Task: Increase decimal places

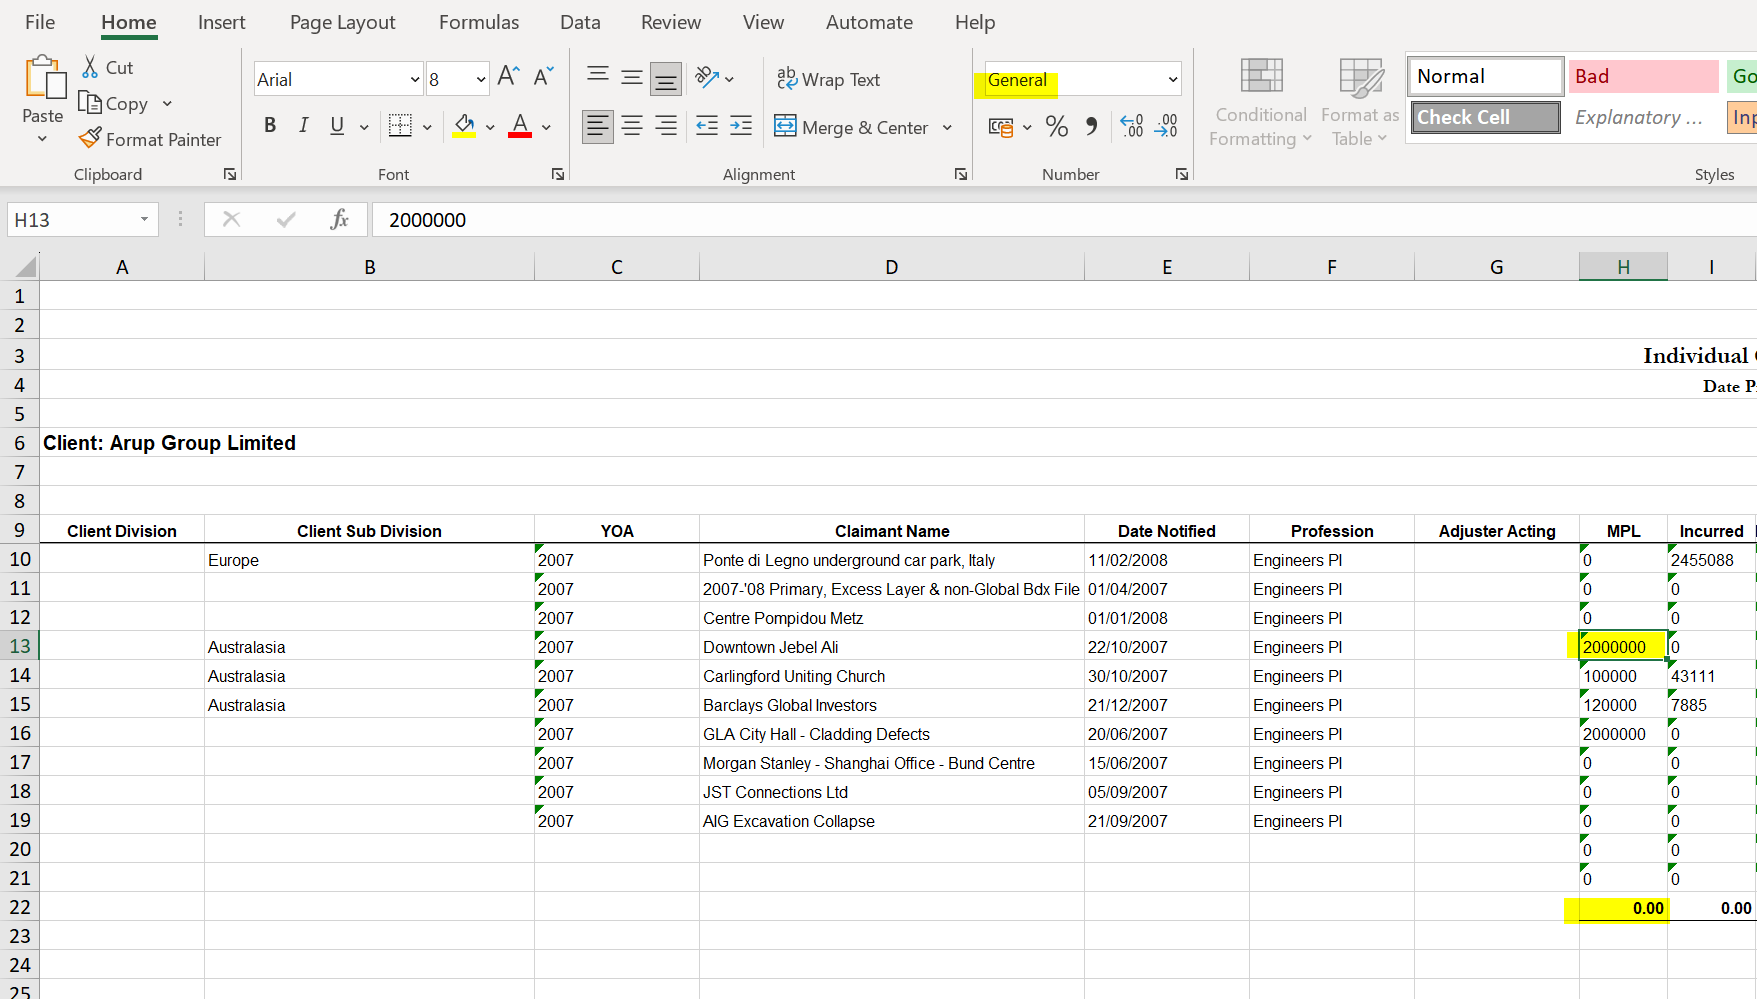Action: pos(1131,126)
